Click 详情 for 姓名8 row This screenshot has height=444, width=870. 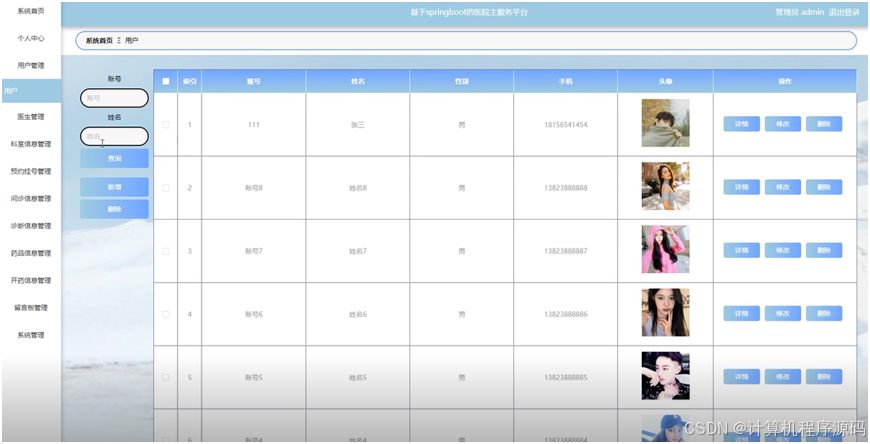[741, 187]
